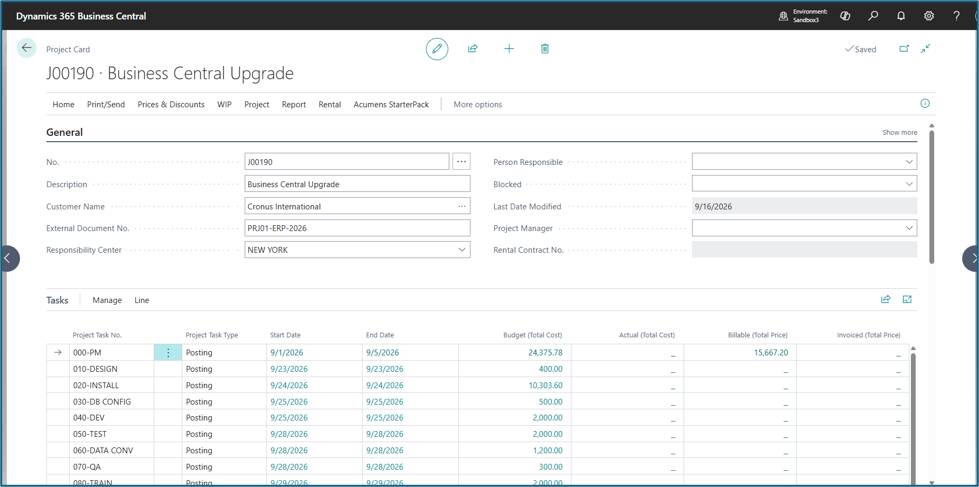Open the settings gear
979x487 pixels.
coord(928,16)
